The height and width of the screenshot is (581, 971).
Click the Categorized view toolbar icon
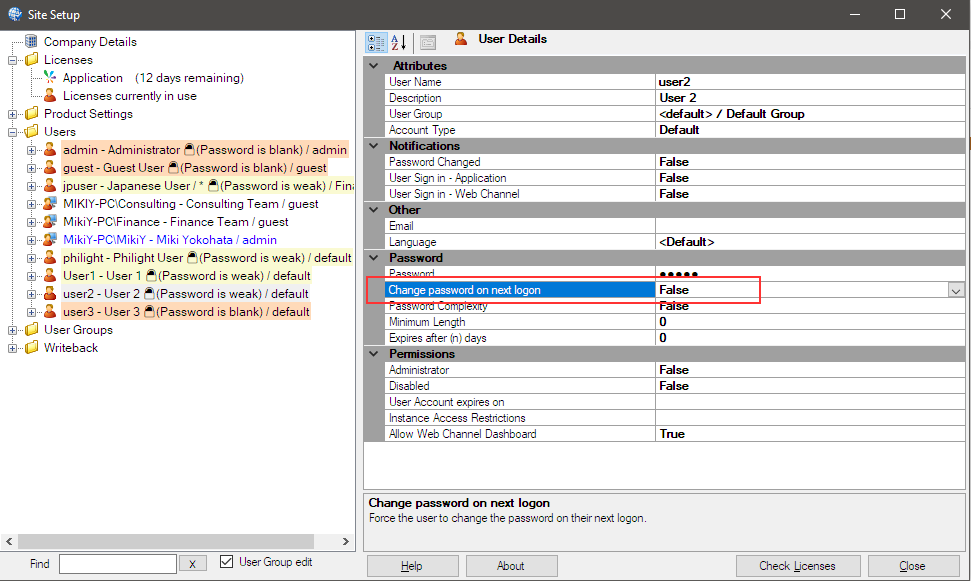click(376, 43)
